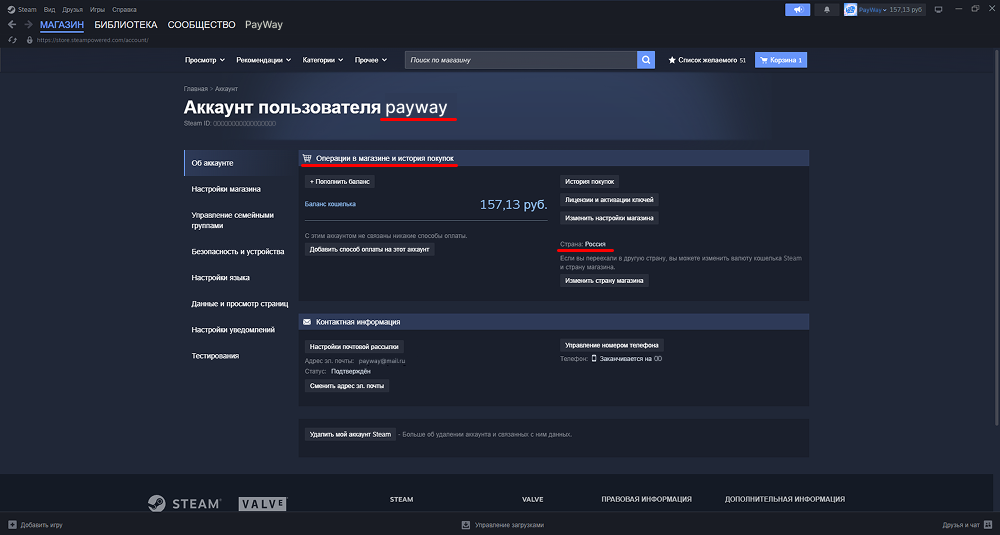Click the PayWay profile avatar
Image resolution: width=1000 pixels, height=535 pixels.
click(850, 10)
